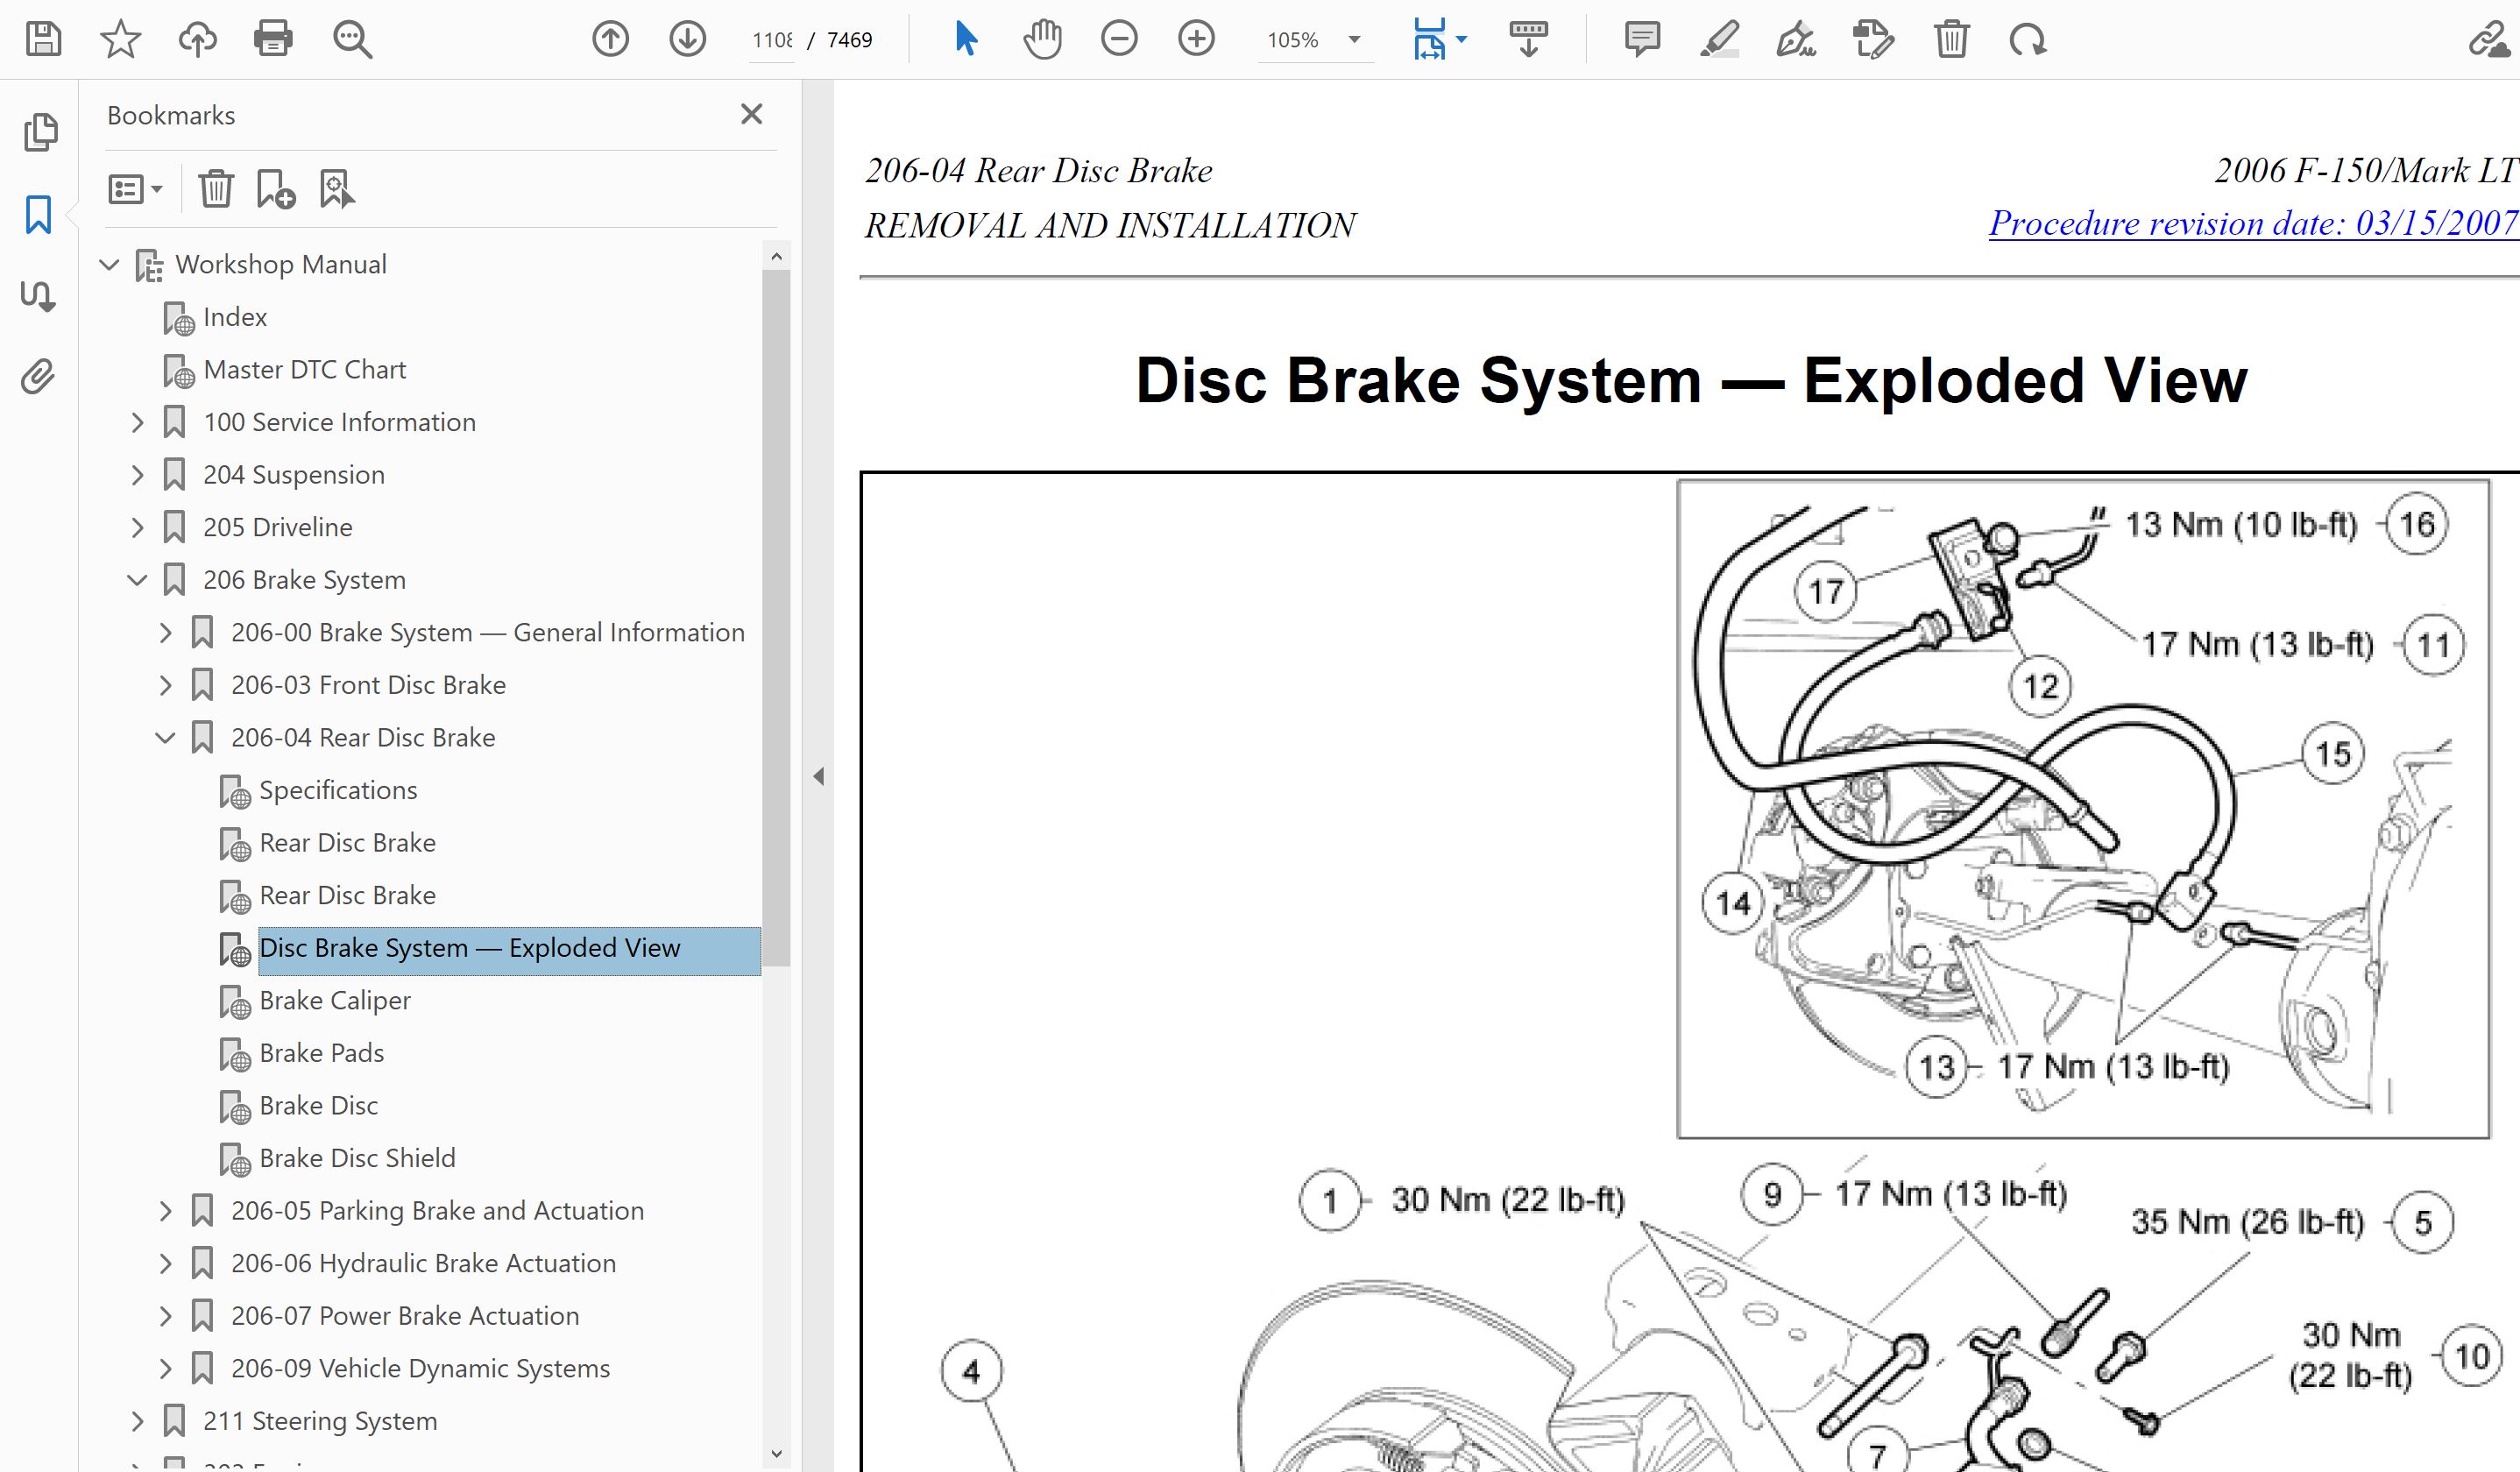Click the Save file icon
Screen dimensions: 2520x1472
pyautogui.click(x=43, y=39)
